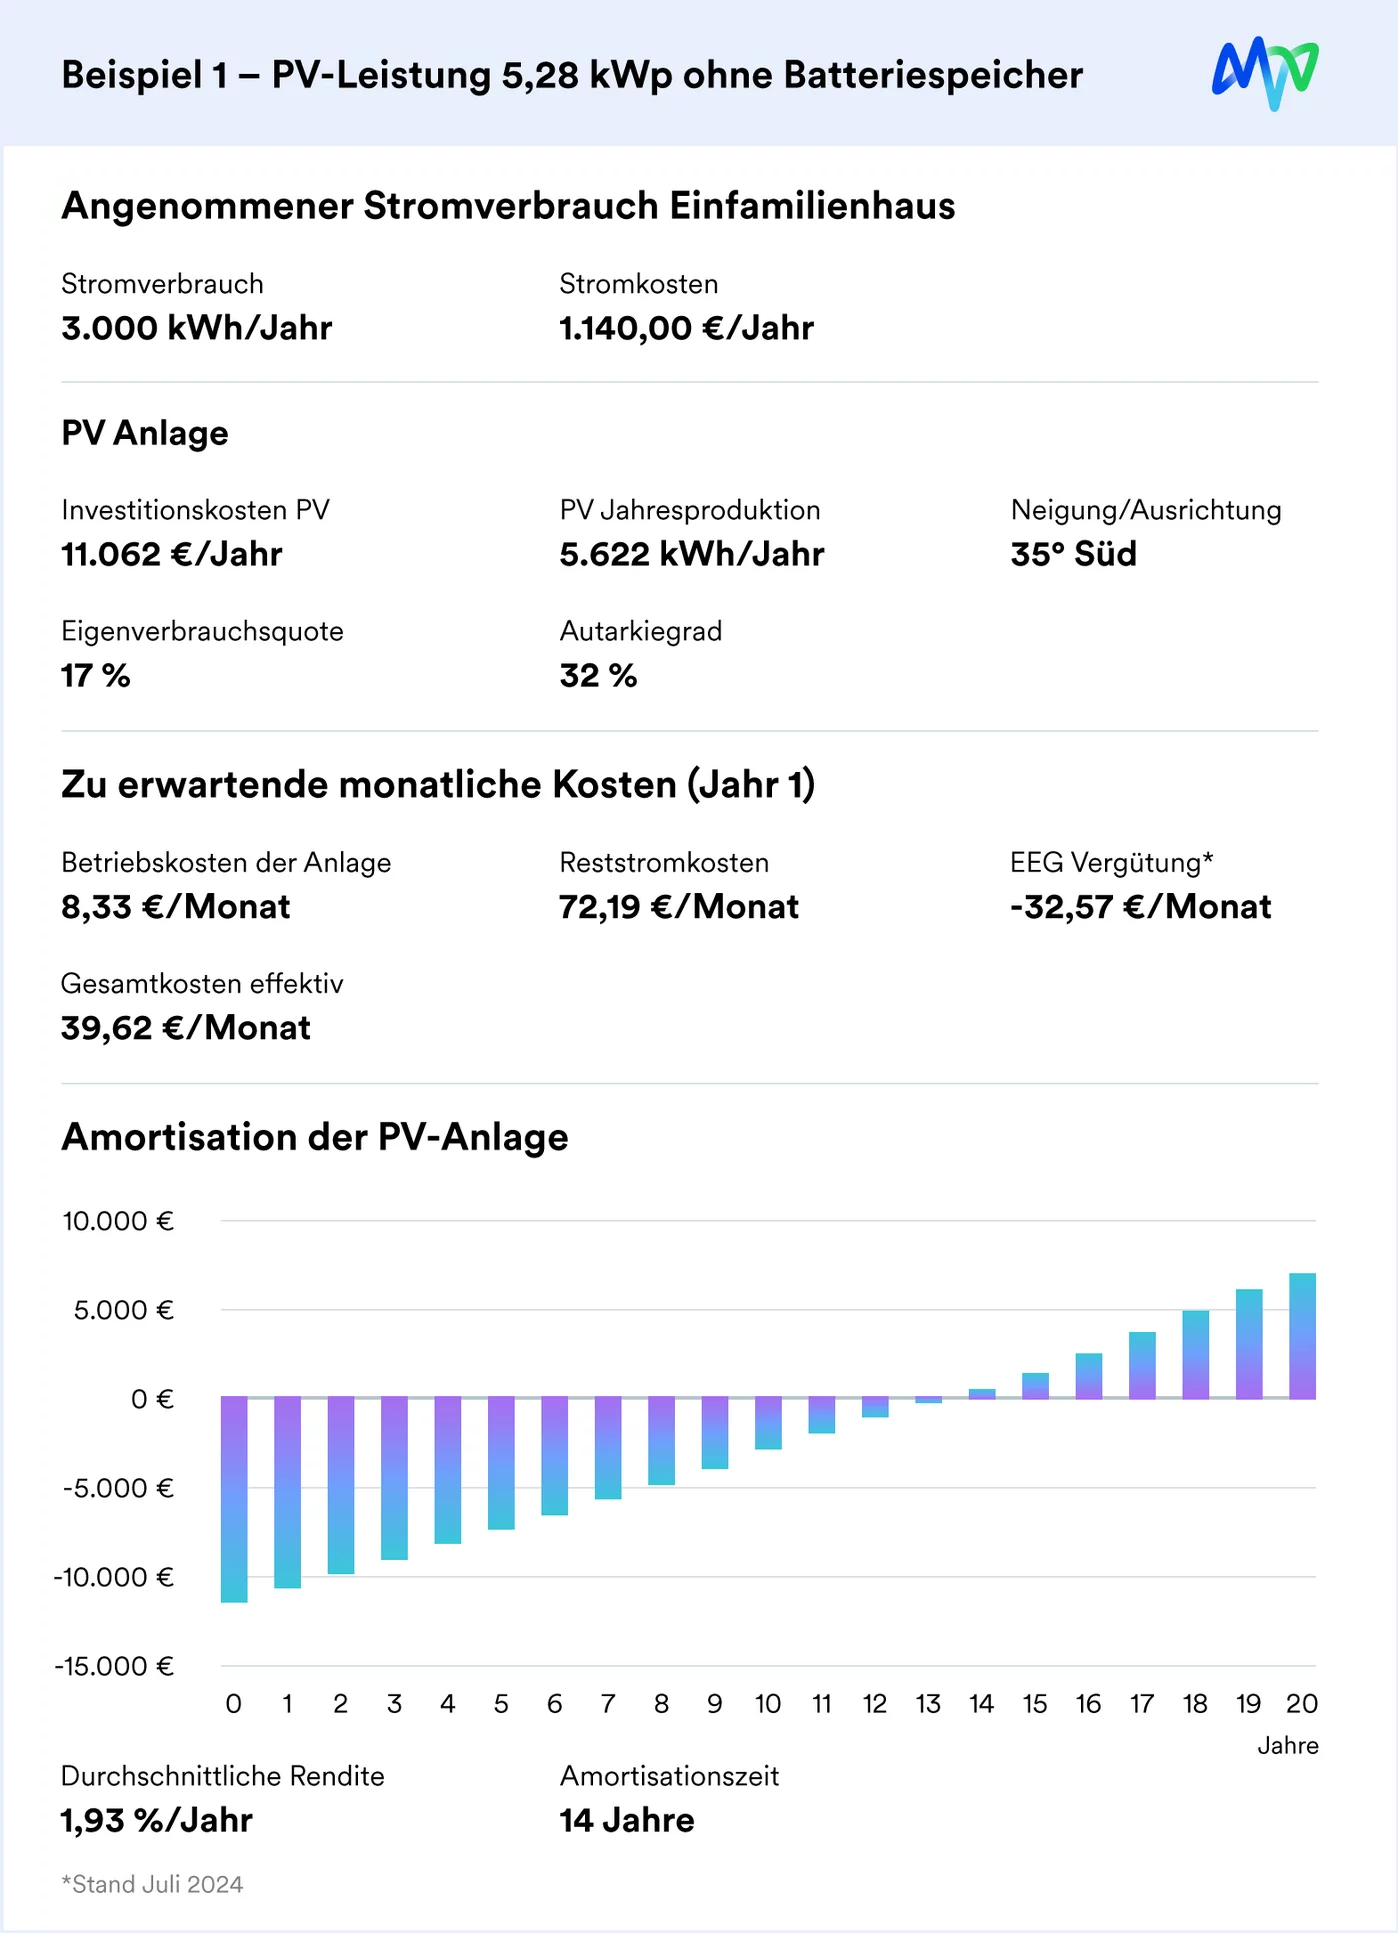Click the '-32,57 €/Monat' EEG Vergütung value

[1140, 907]
